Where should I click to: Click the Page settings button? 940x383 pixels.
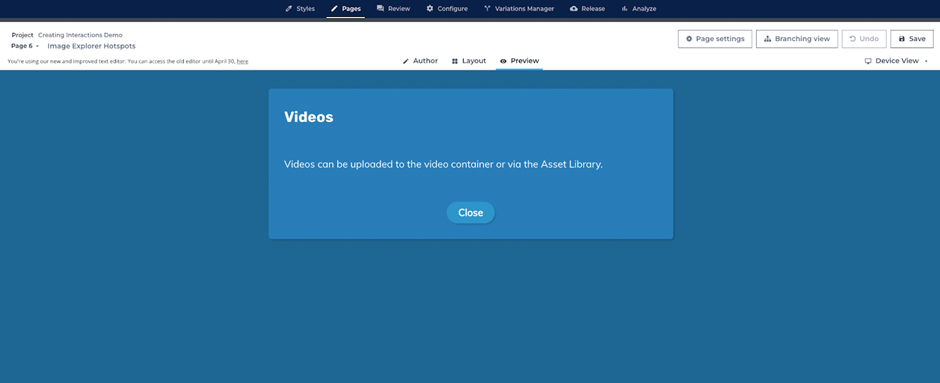pyautogui.click(x=715, y=39)
